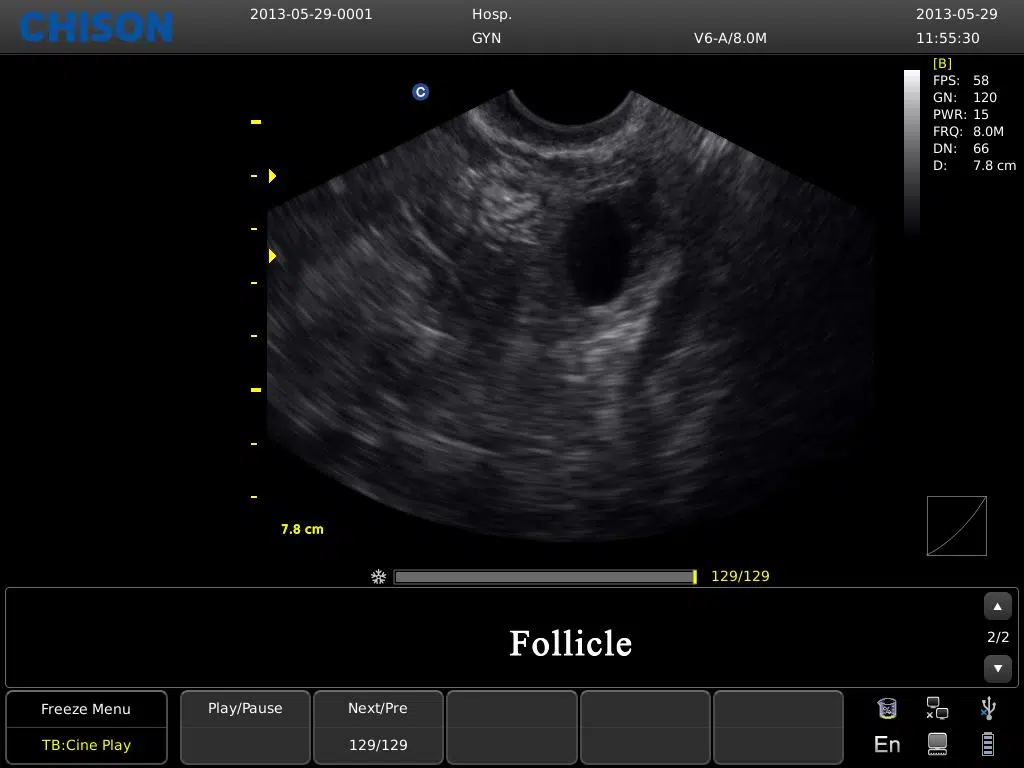This screenshot has width=1024, height=768.
Task: Click the recycle bin icon in status area
Action: 887,709
